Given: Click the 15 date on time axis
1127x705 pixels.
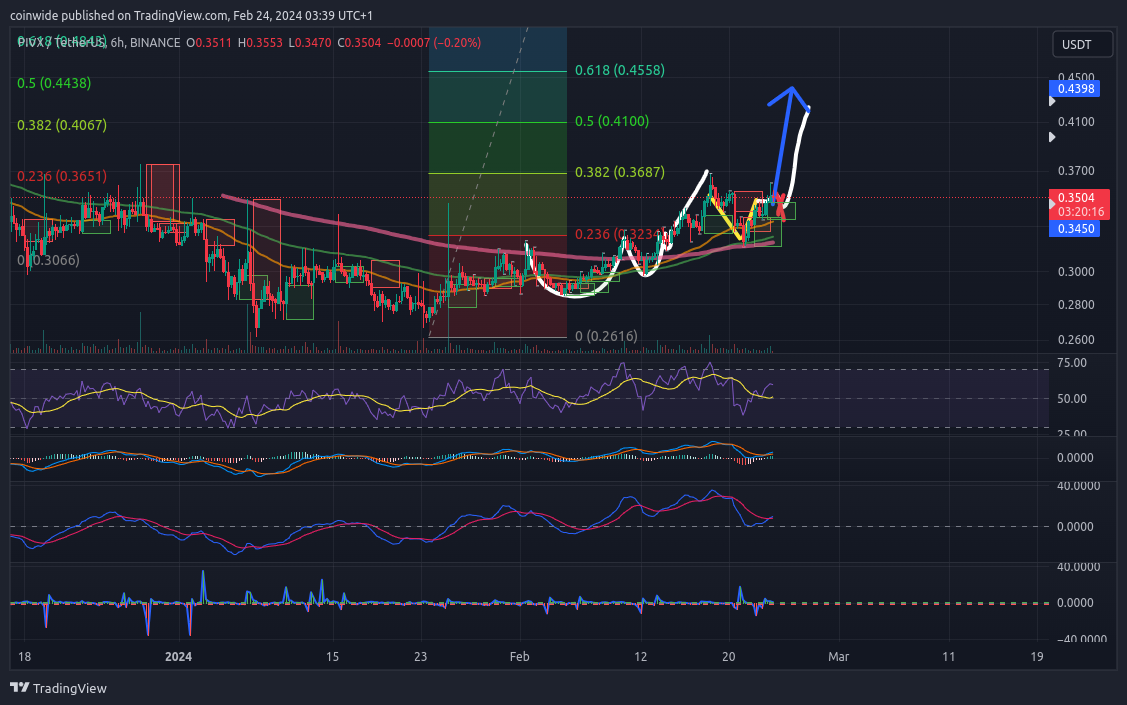Looking at the screenshot, I should [332, 657].
